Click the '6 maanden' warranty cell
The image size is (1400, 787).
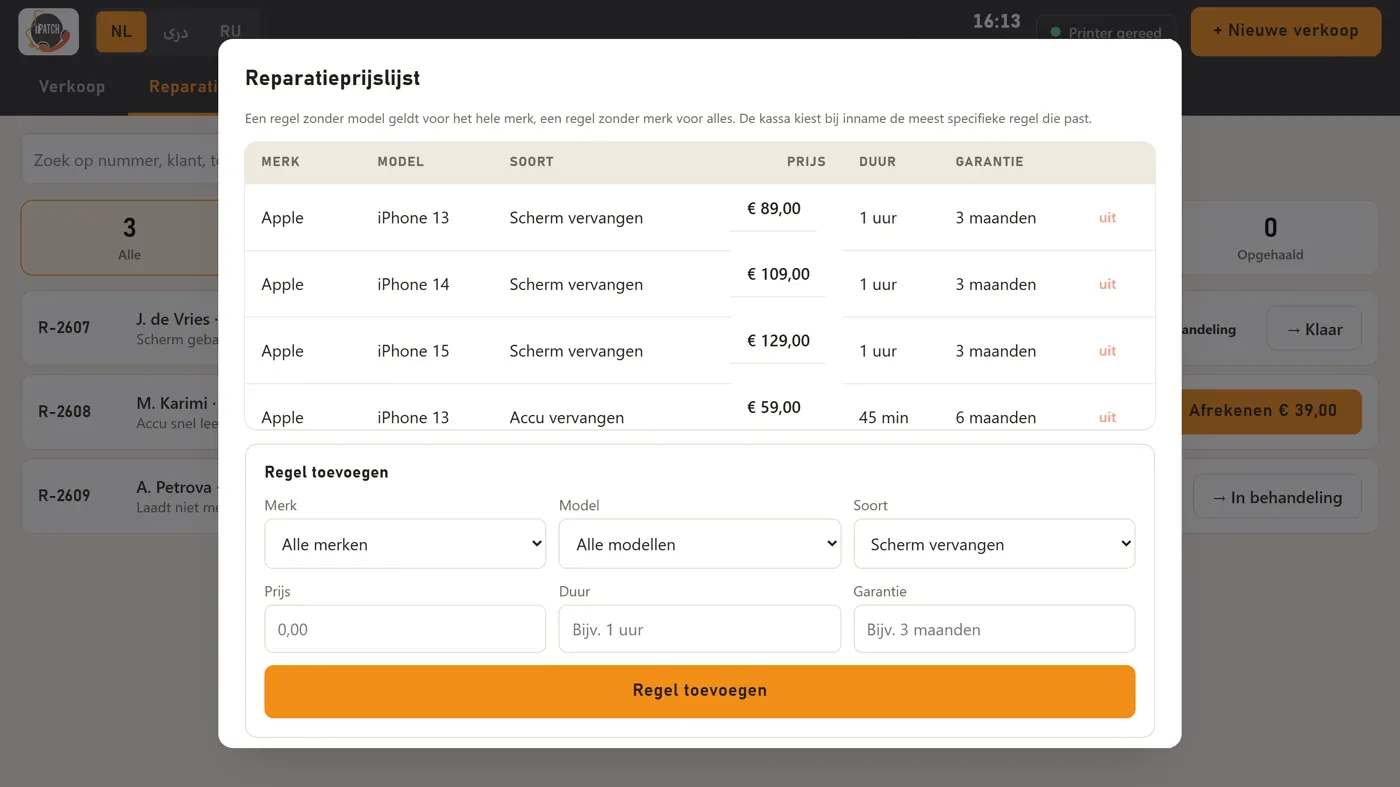coord(996,417)
